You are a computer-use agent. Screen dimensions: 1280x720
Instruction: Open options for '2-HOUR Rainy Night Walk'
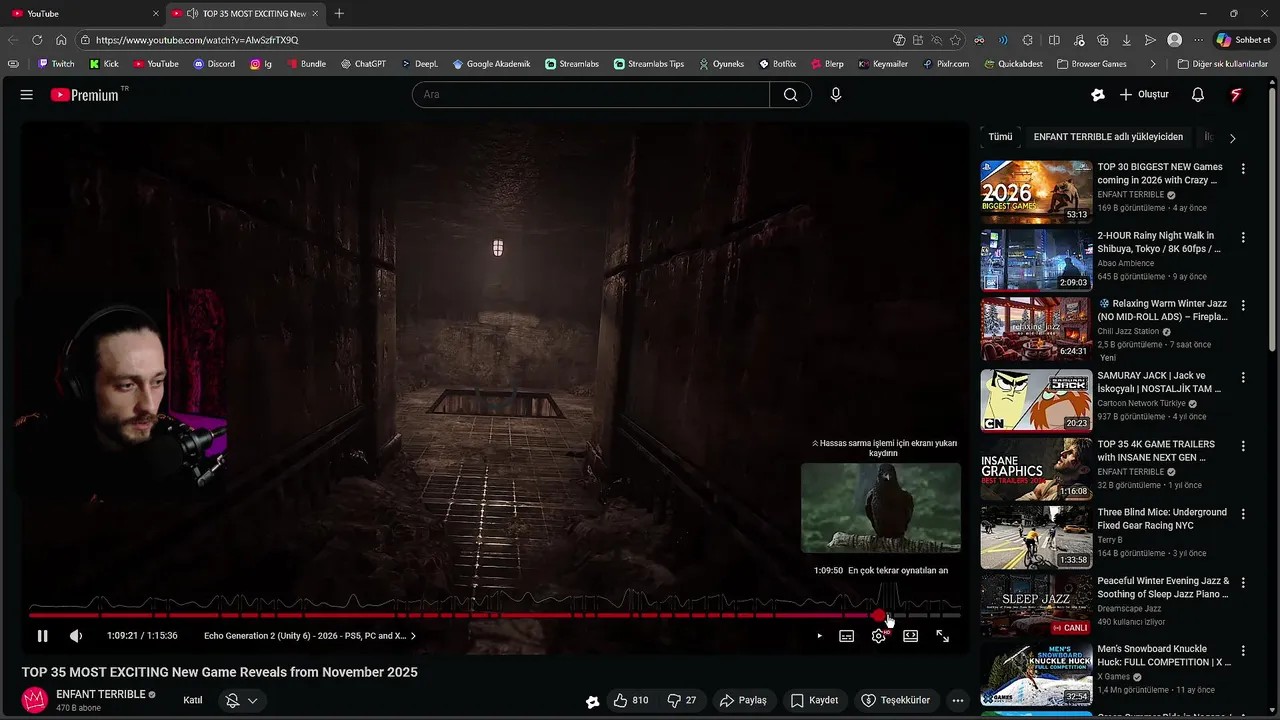[1243, 238]
